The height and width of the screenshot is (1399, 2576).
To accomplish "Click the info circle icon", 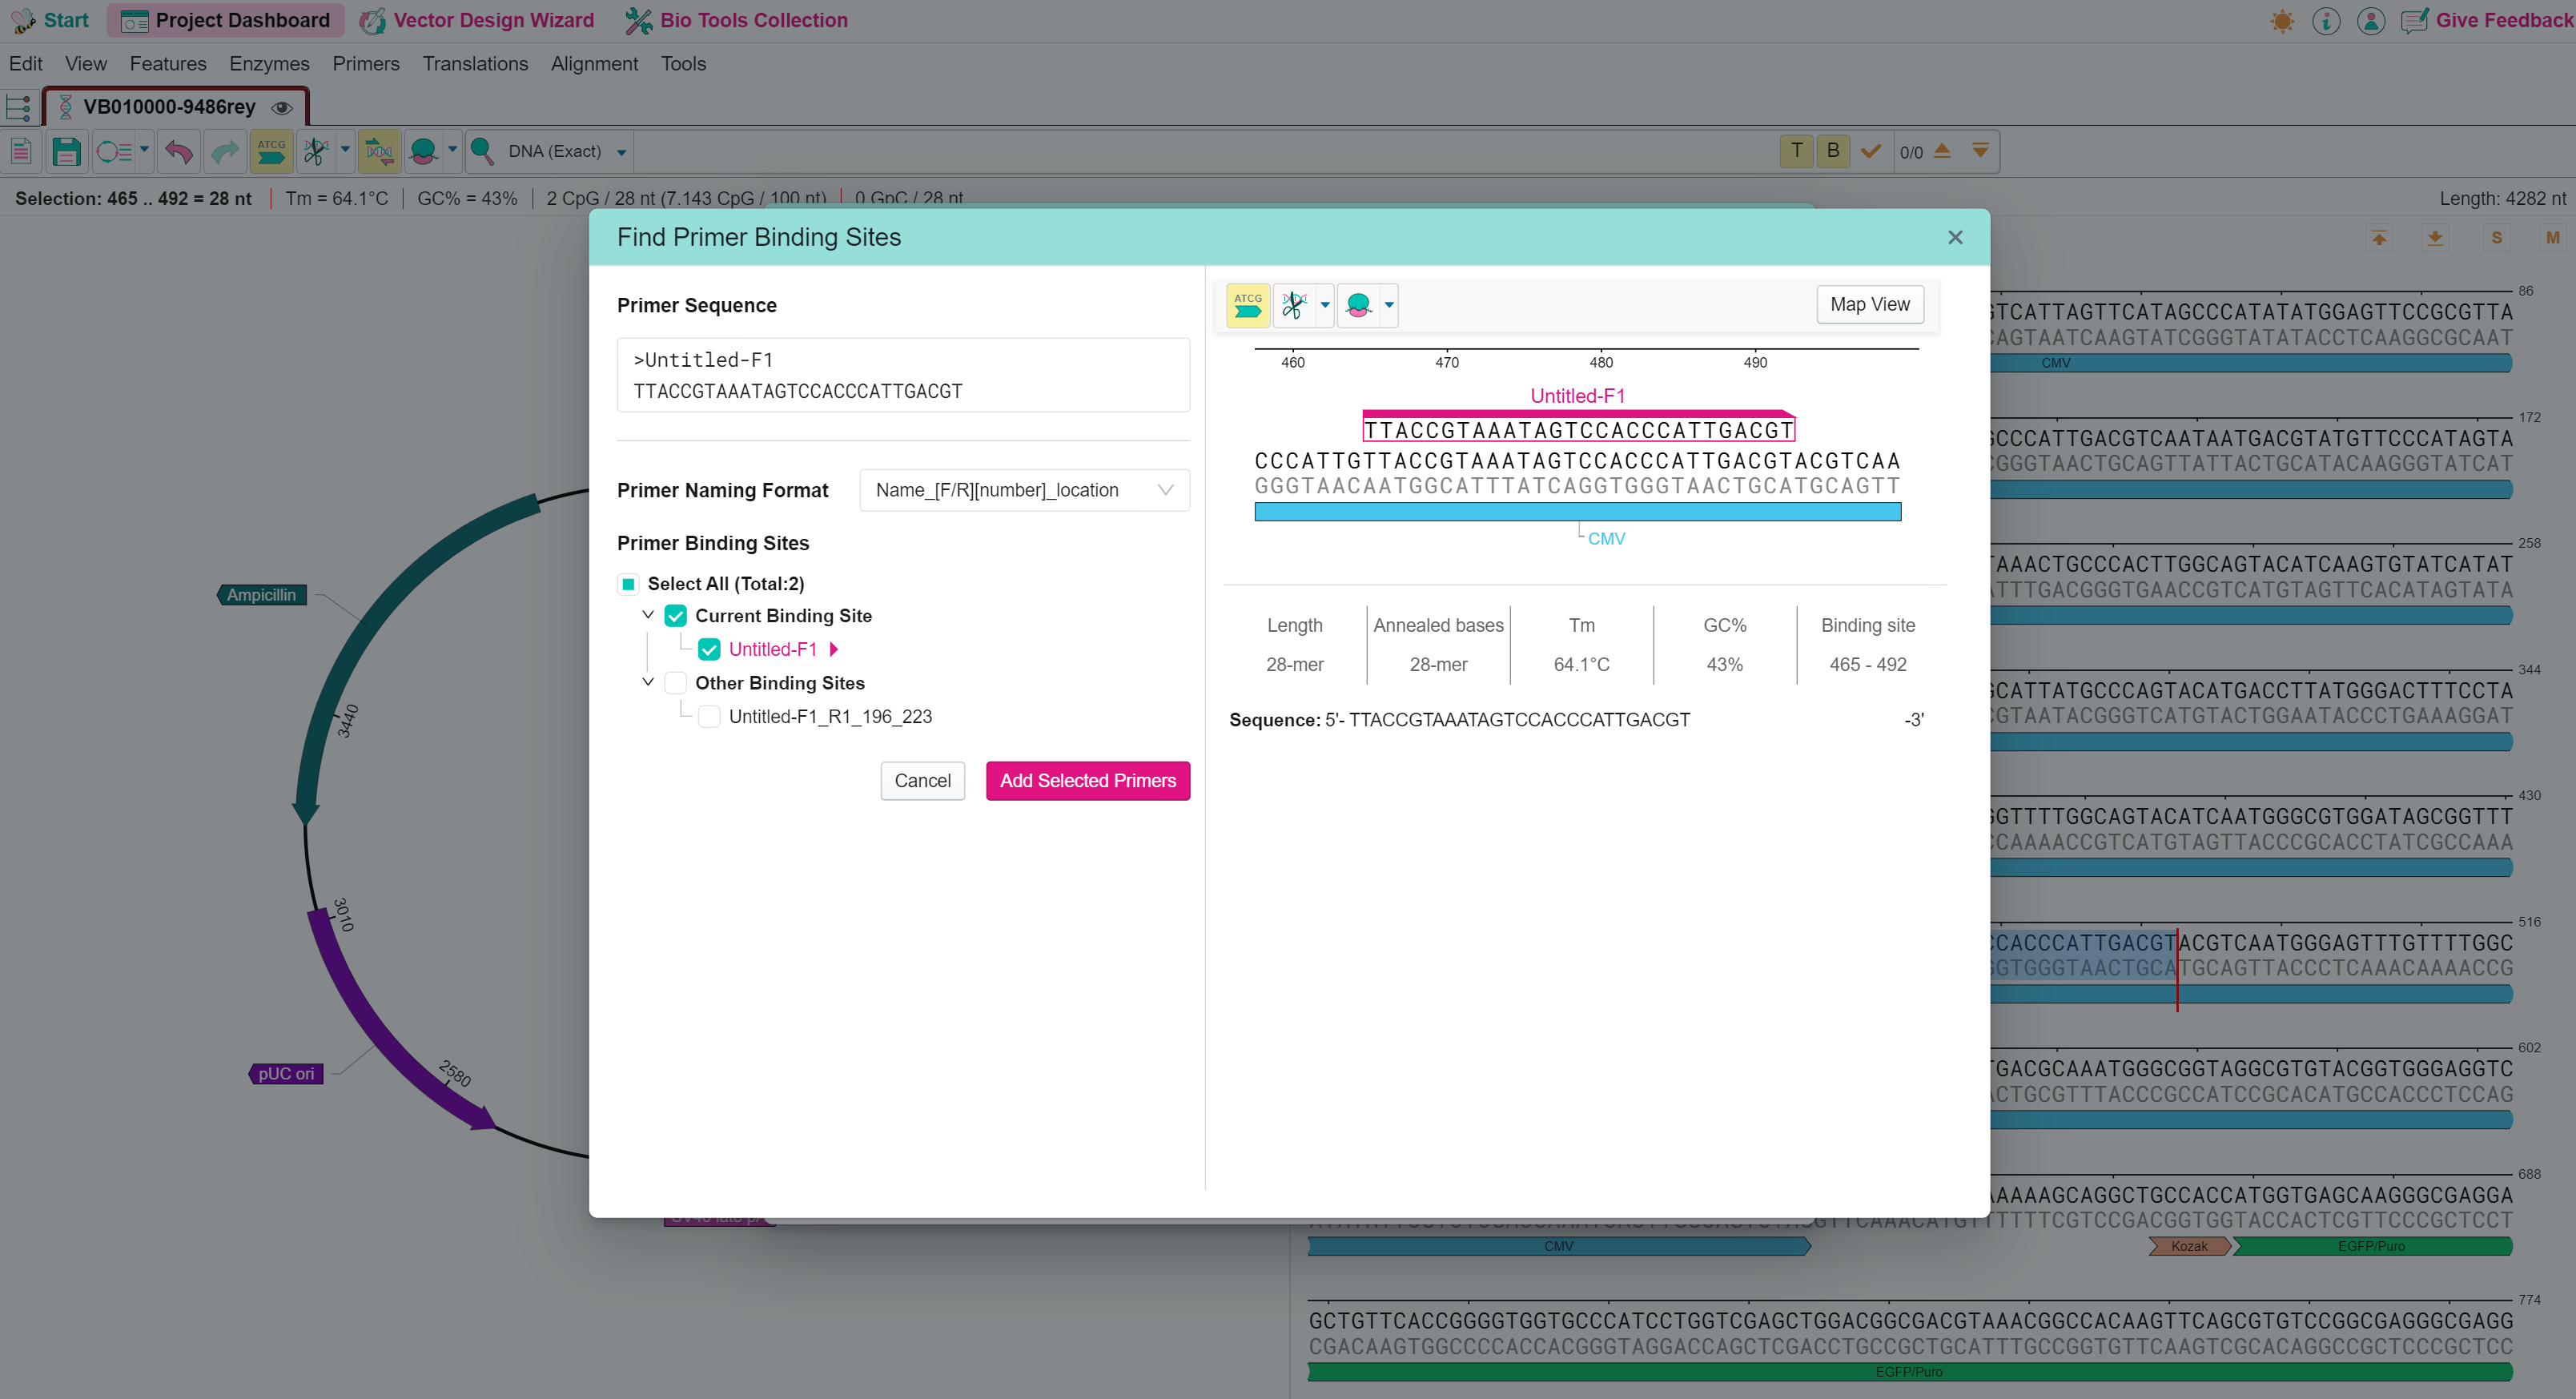I will pyautogui.click(x=2326, y=21).
